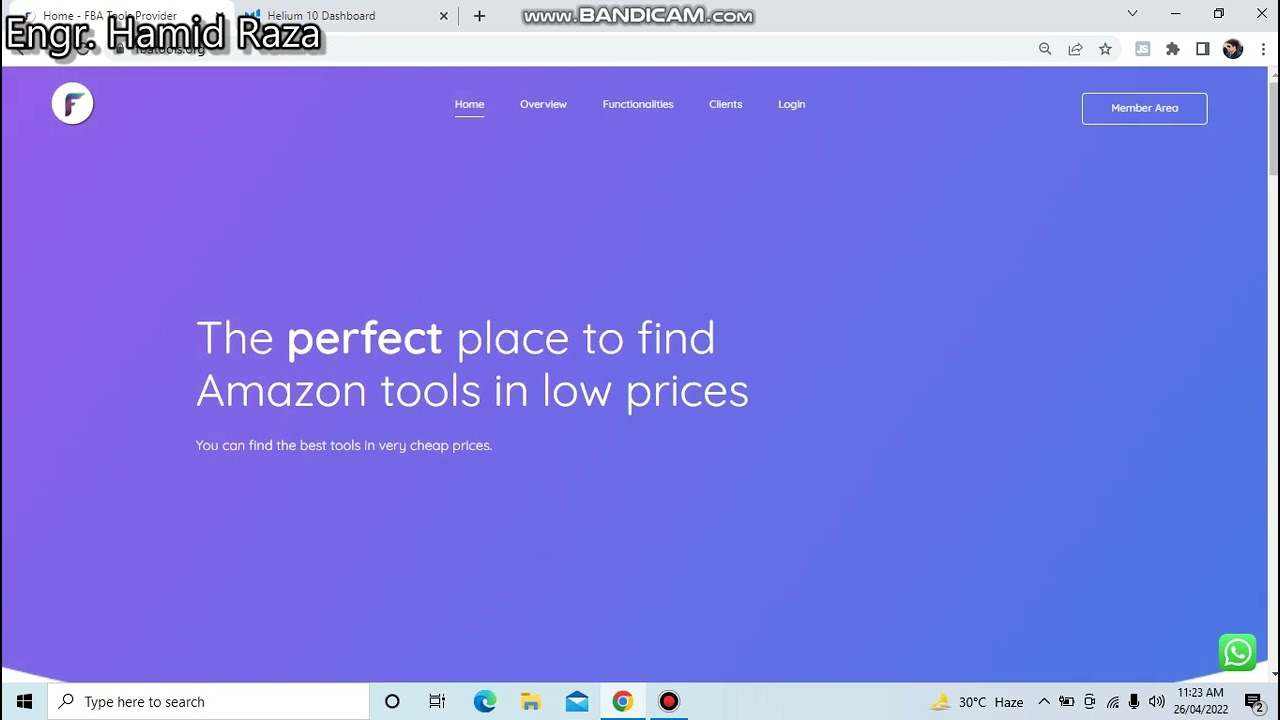This screenshot has width=1280, height=720.
Task: Open network icon in system tray
Action: [x=1112, y=702]
